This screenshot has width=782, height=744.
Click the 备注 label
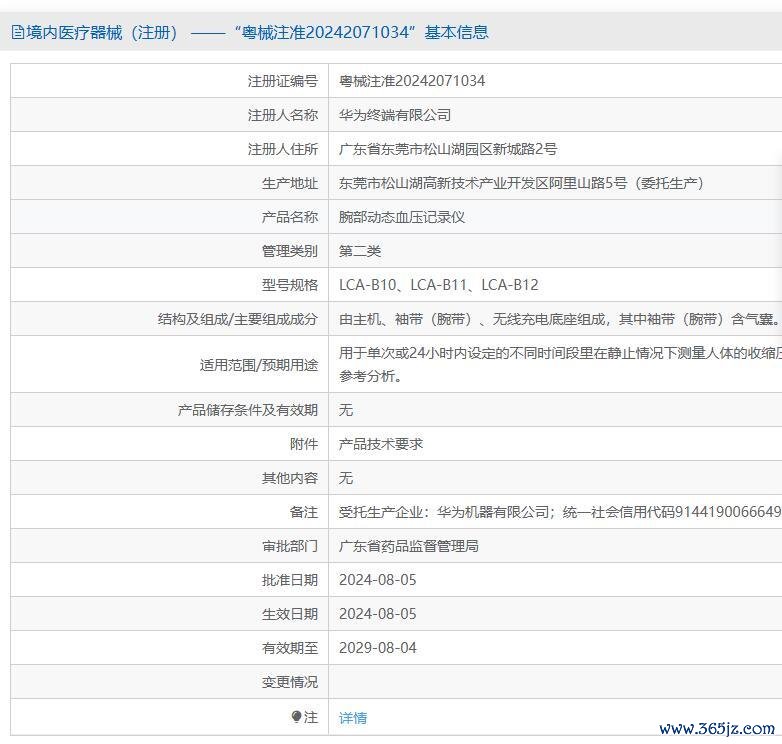point(303,512)
